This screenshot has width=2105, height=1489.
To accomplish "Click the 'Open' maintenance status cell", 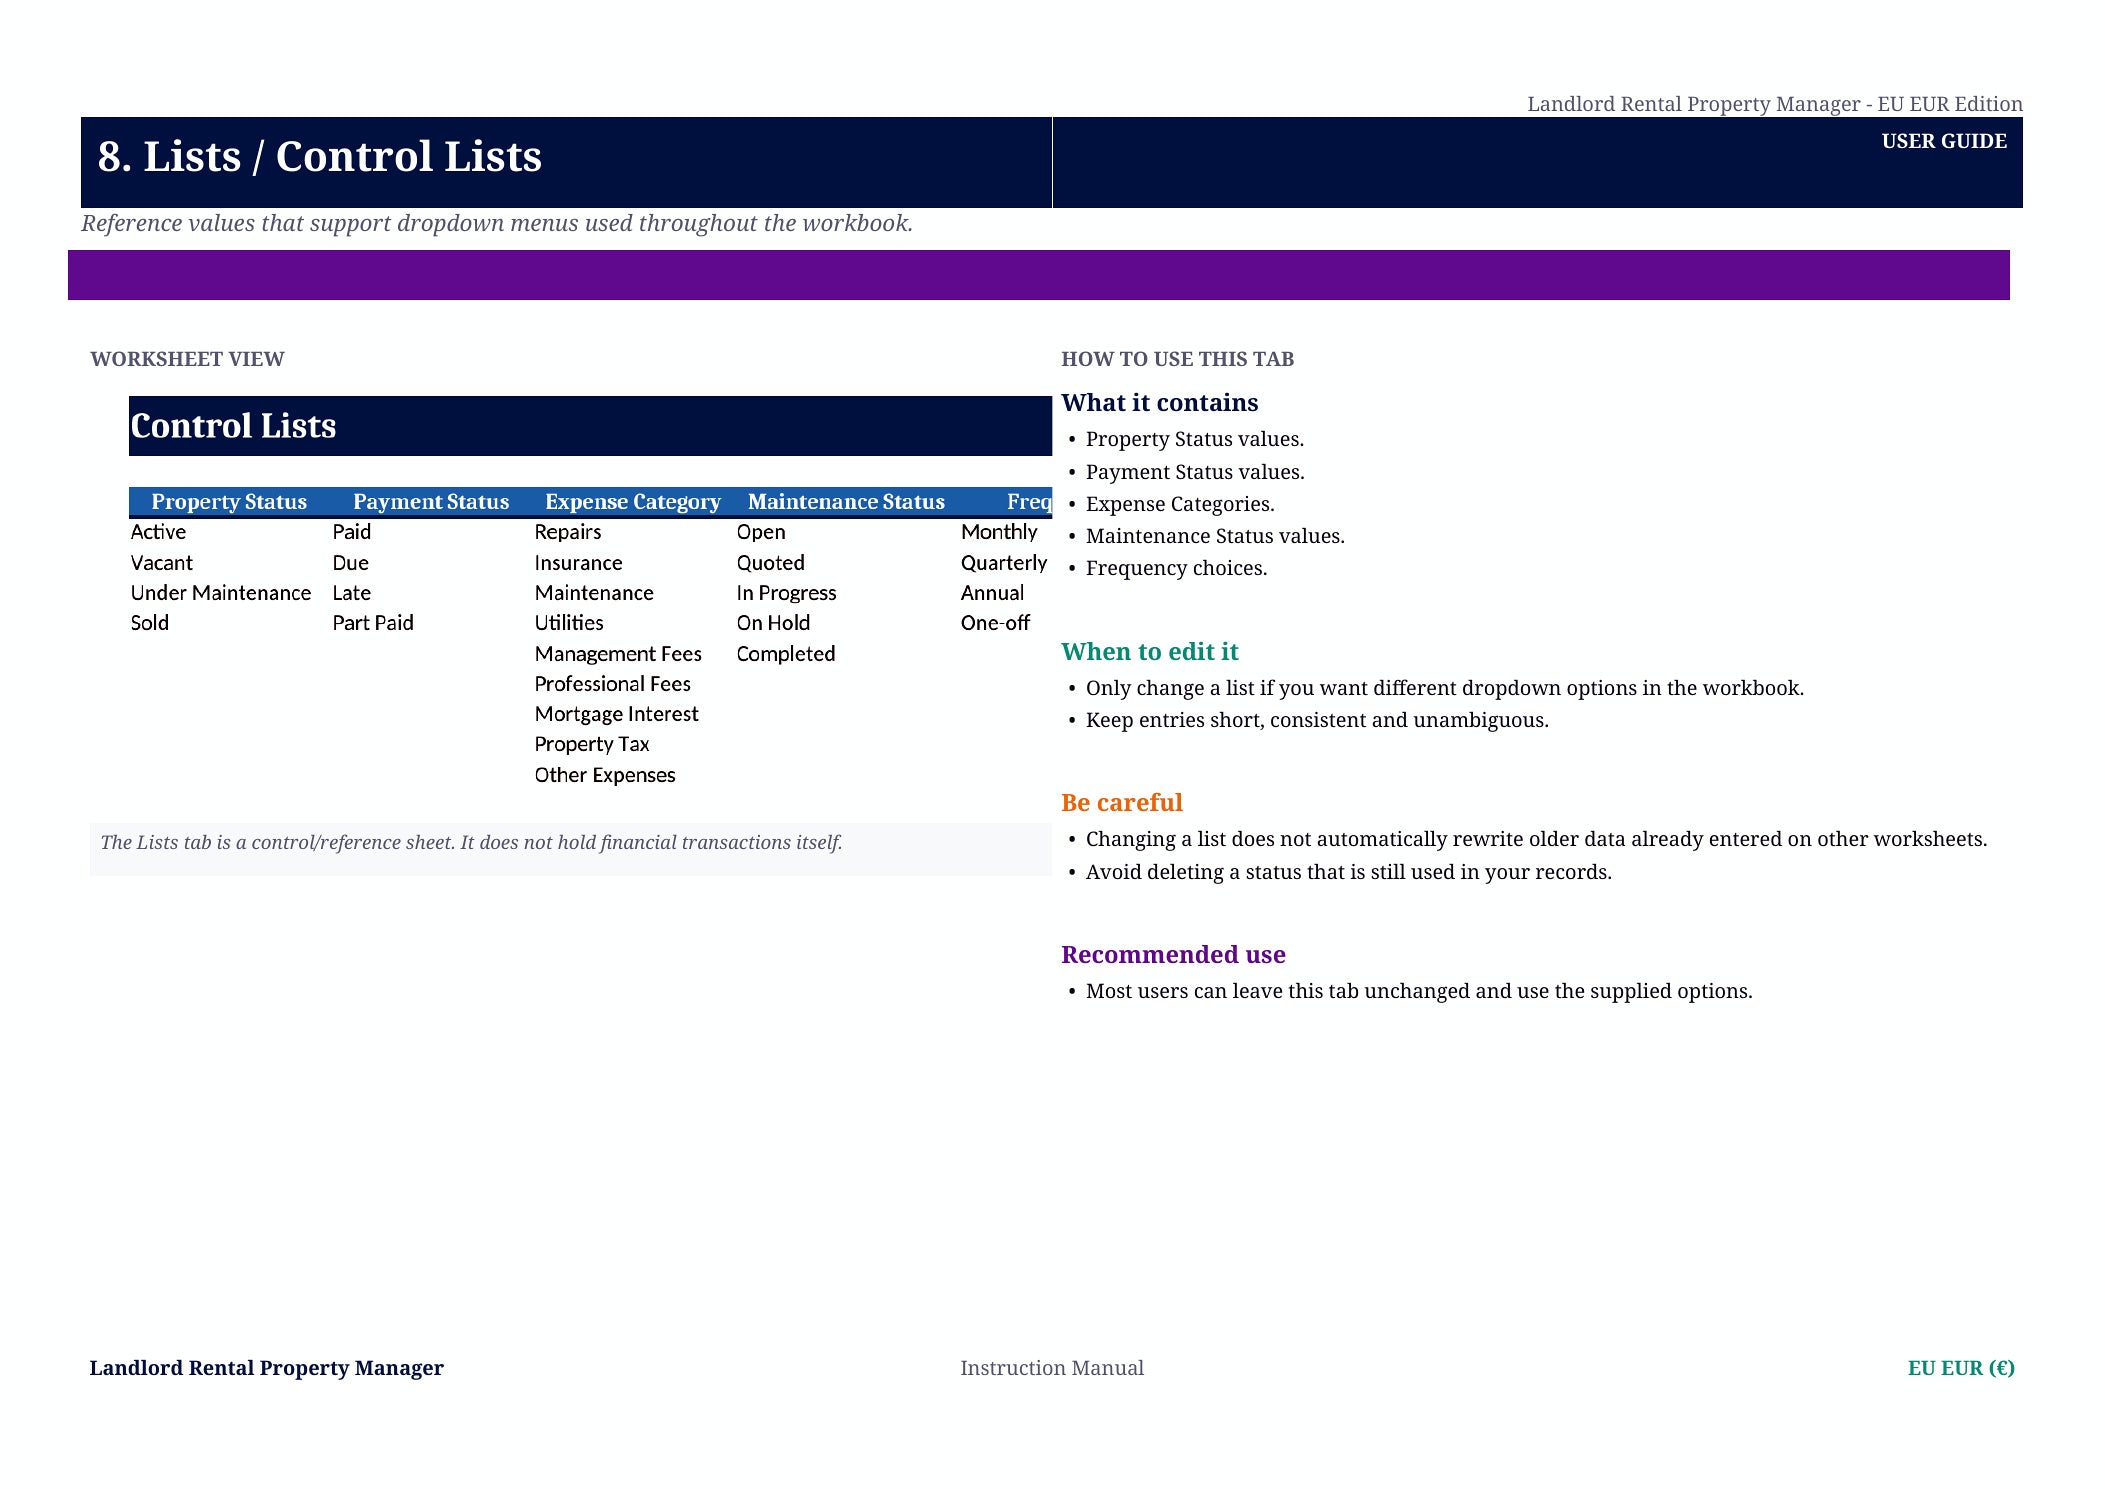I will click(760, 532).
